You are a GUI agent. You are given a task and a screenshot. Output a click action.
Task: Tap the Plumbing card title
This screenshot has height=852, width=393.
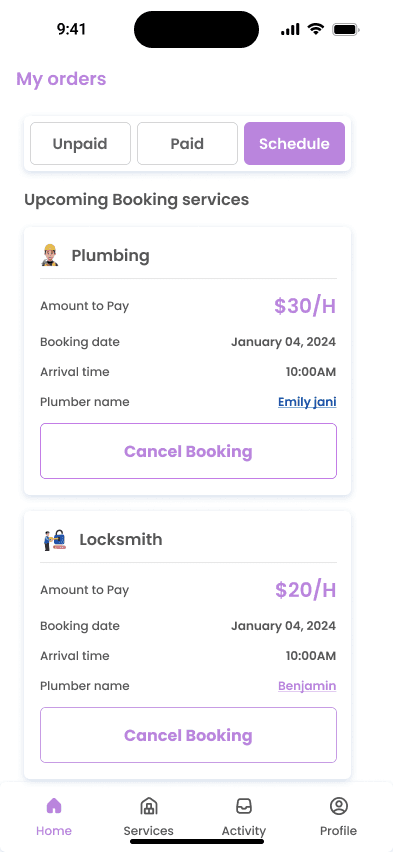[110, 256]
